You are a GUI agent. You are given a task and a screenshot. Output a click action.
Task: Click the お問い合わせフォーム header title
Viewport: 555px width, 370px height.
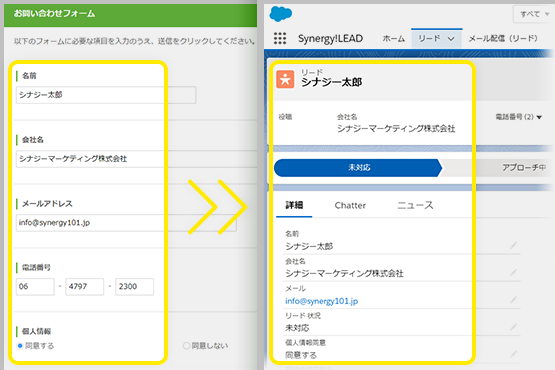click(x=54, y=13)
